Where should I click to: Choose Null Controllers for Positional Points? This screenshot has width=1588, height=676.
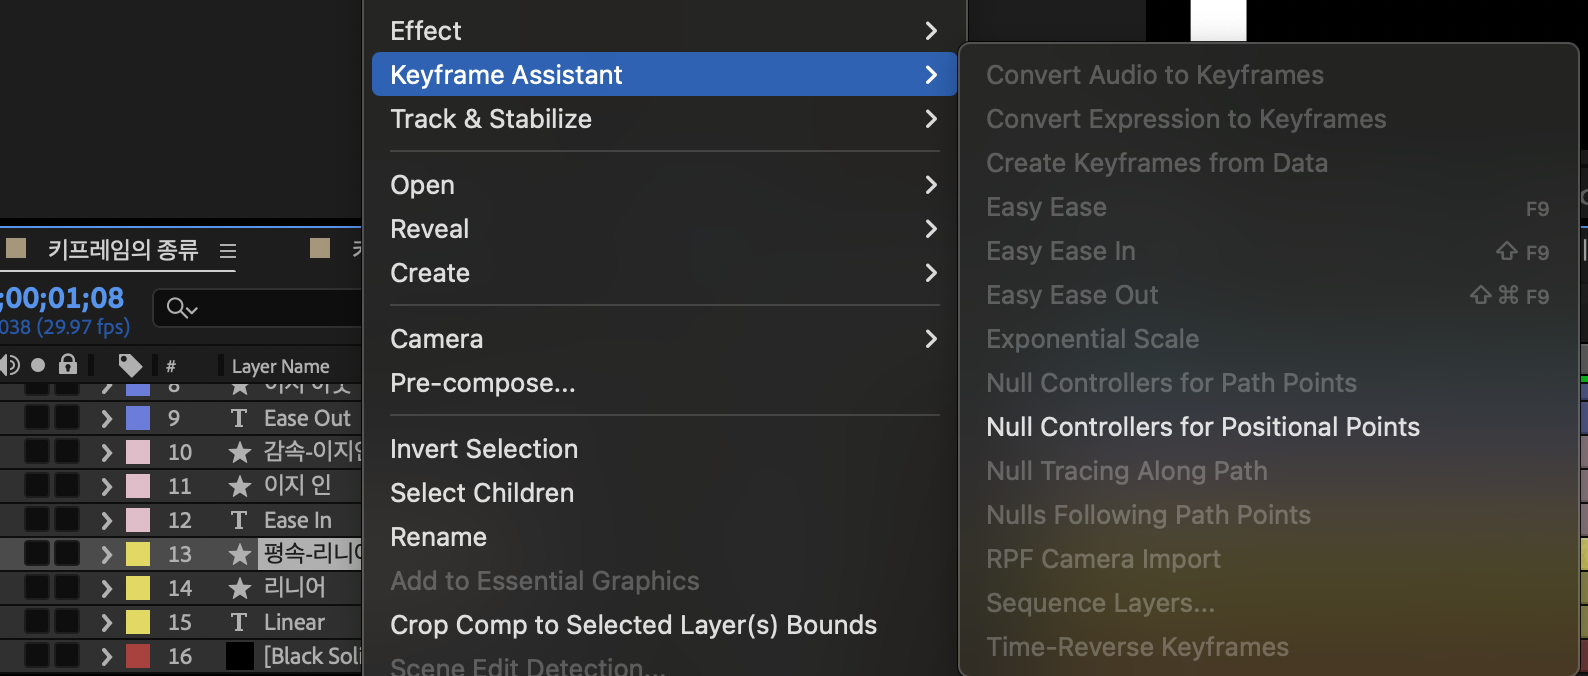click(1202, 427)
